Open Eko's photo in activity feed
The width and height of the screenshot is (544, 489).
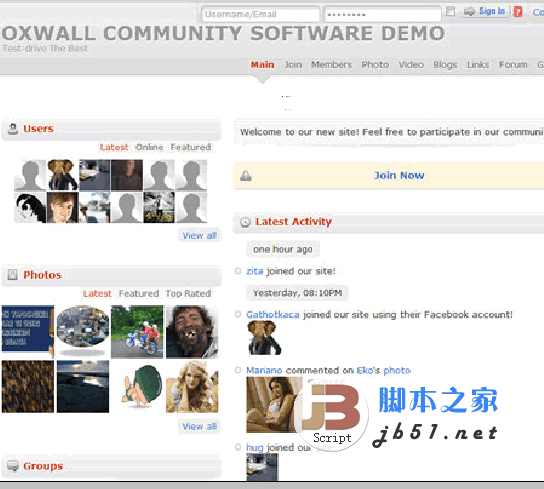[x=274, y=405]
